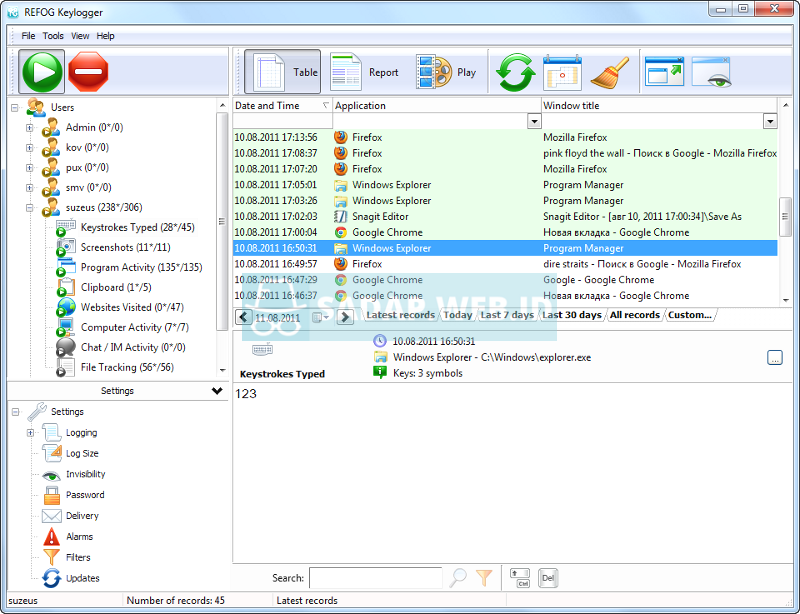
Task: Open the Application column filter dropdown
Action: (x=534, y=121)
